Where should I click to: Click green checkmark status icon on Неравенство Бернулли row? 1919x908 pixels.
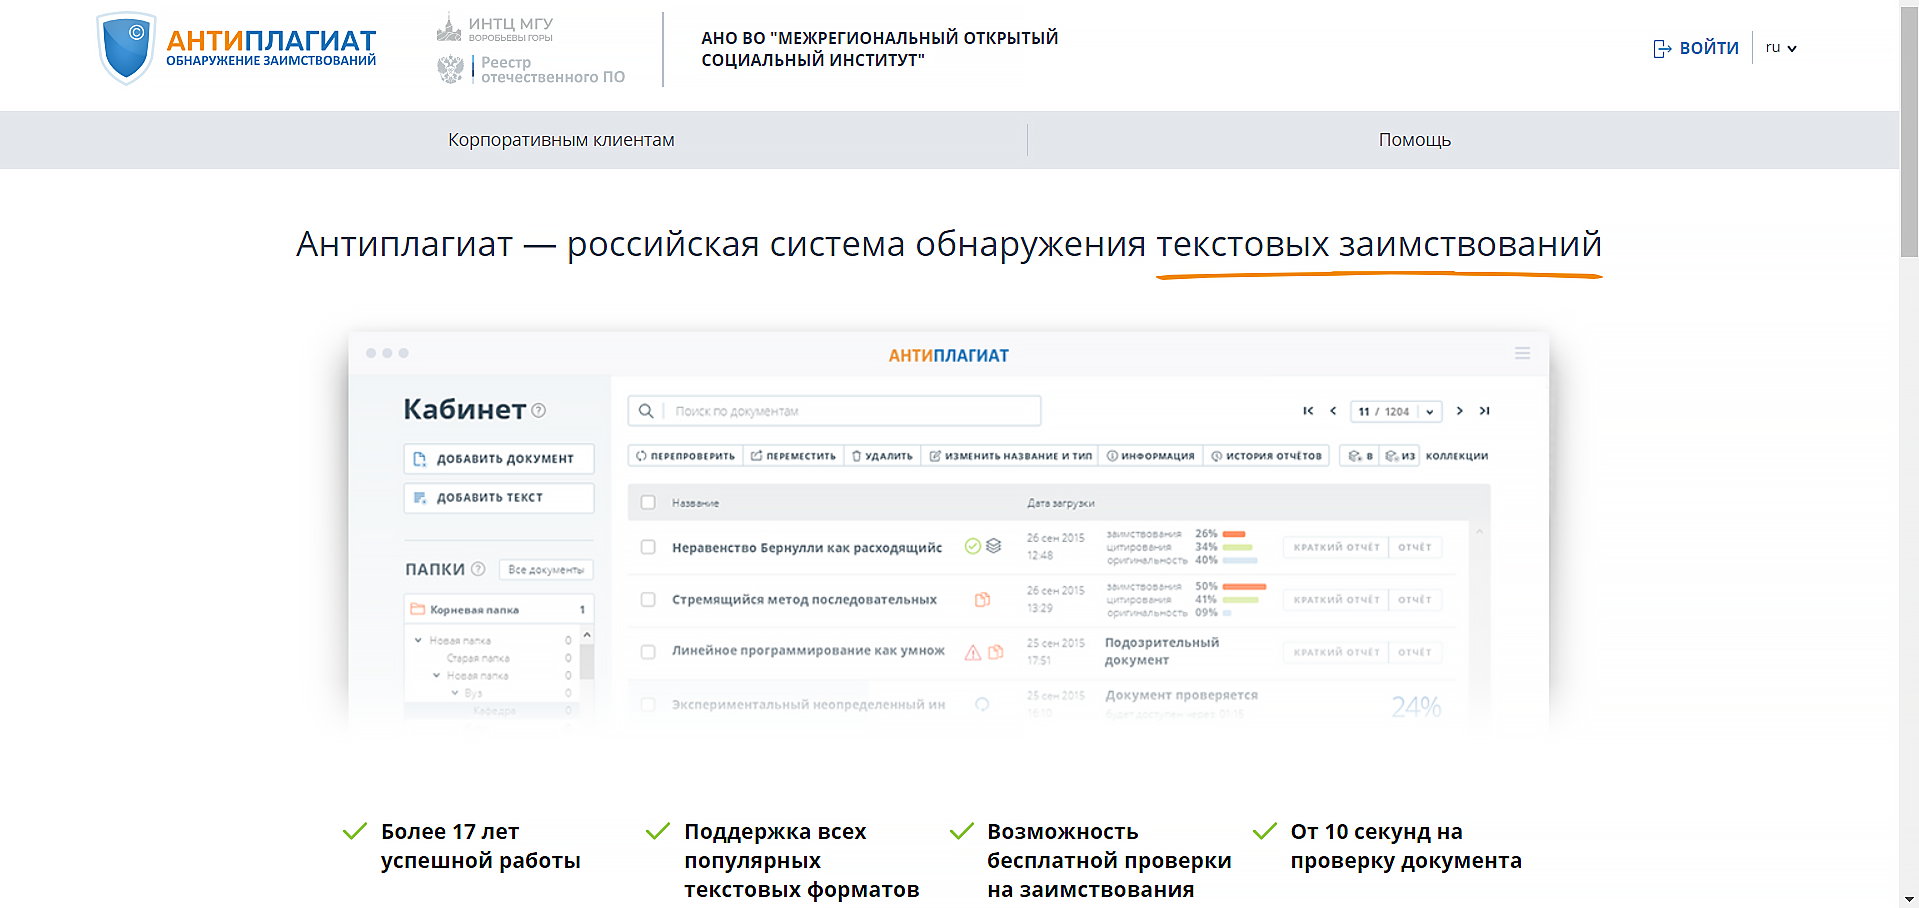click(x=972, y=546)
